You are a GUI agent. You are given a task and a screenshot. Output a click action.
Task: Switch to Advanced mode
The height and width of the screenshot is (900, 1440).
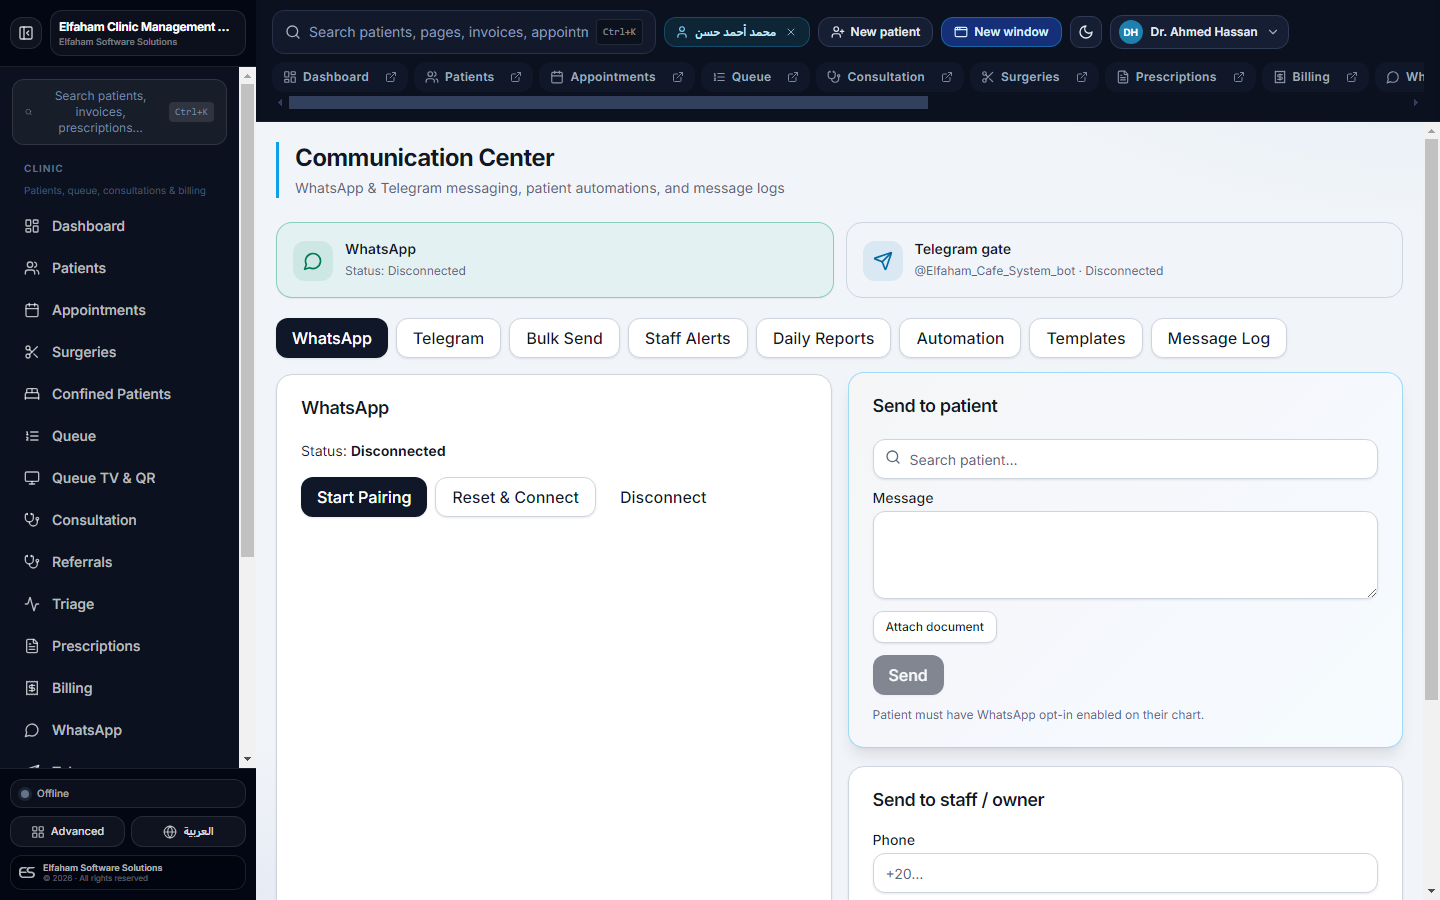tap(67, 832)
